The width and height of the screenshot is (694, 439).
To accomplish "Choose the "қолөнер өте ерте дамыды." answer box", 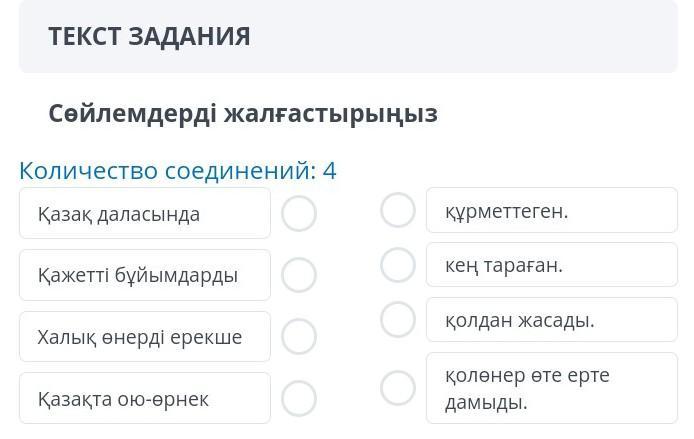I will coord(551,388).
